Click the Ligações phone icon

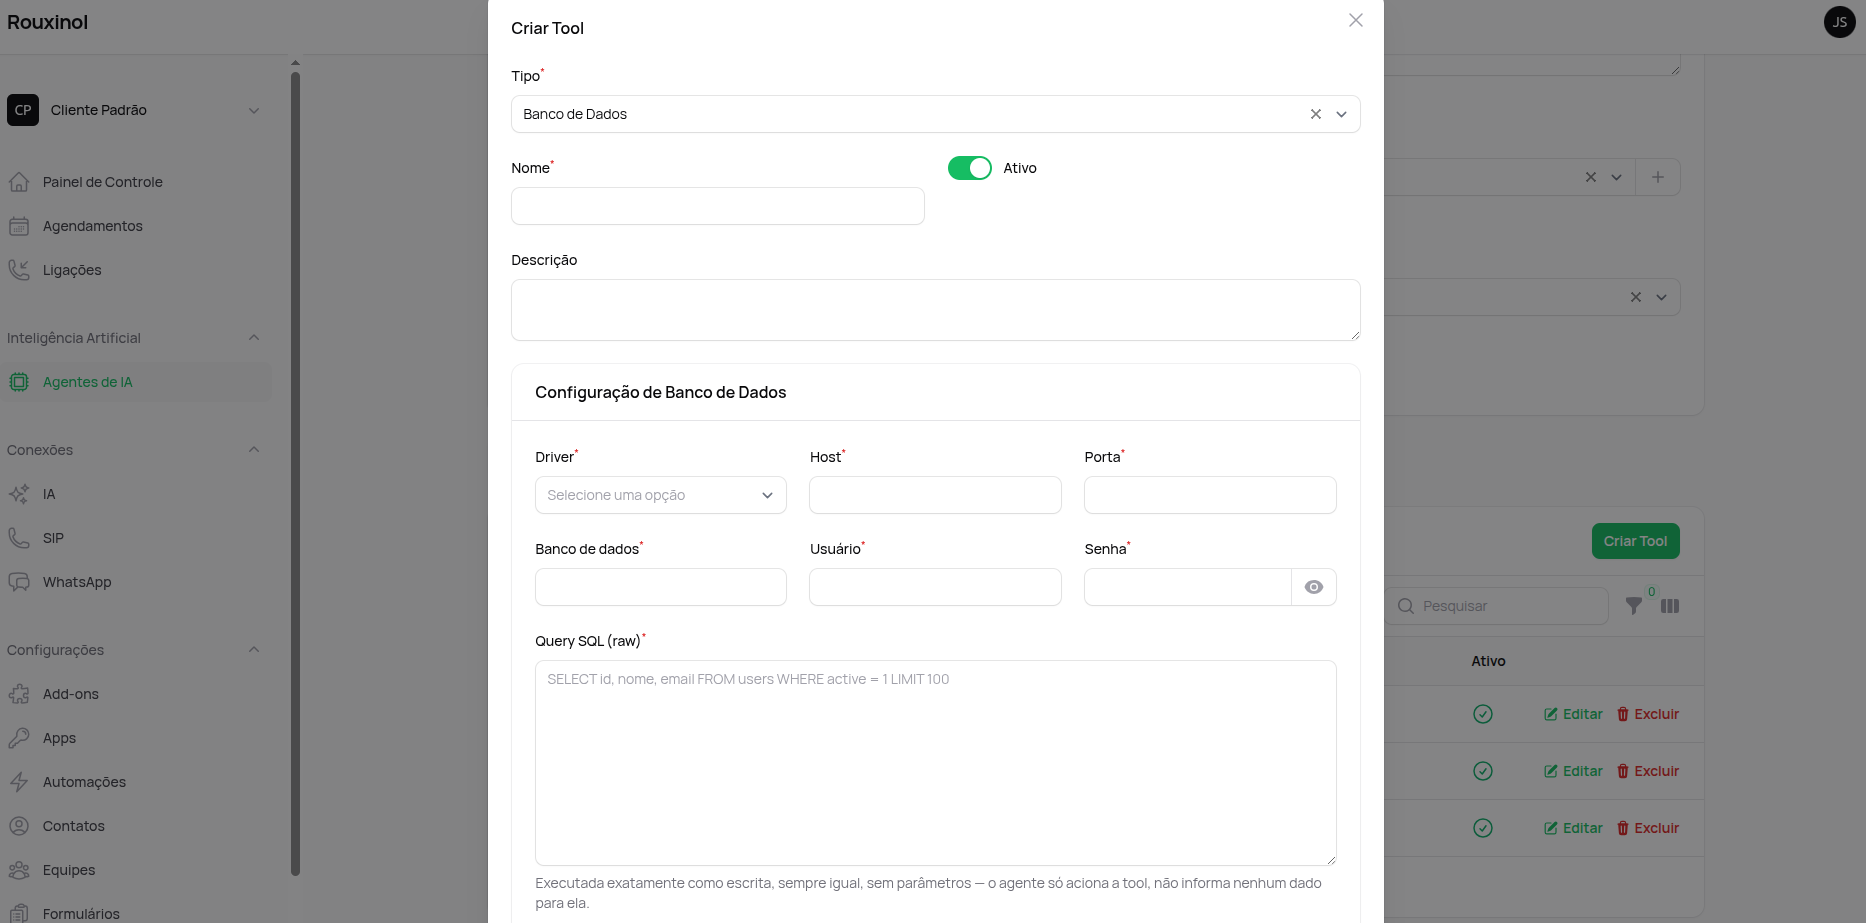19,270
